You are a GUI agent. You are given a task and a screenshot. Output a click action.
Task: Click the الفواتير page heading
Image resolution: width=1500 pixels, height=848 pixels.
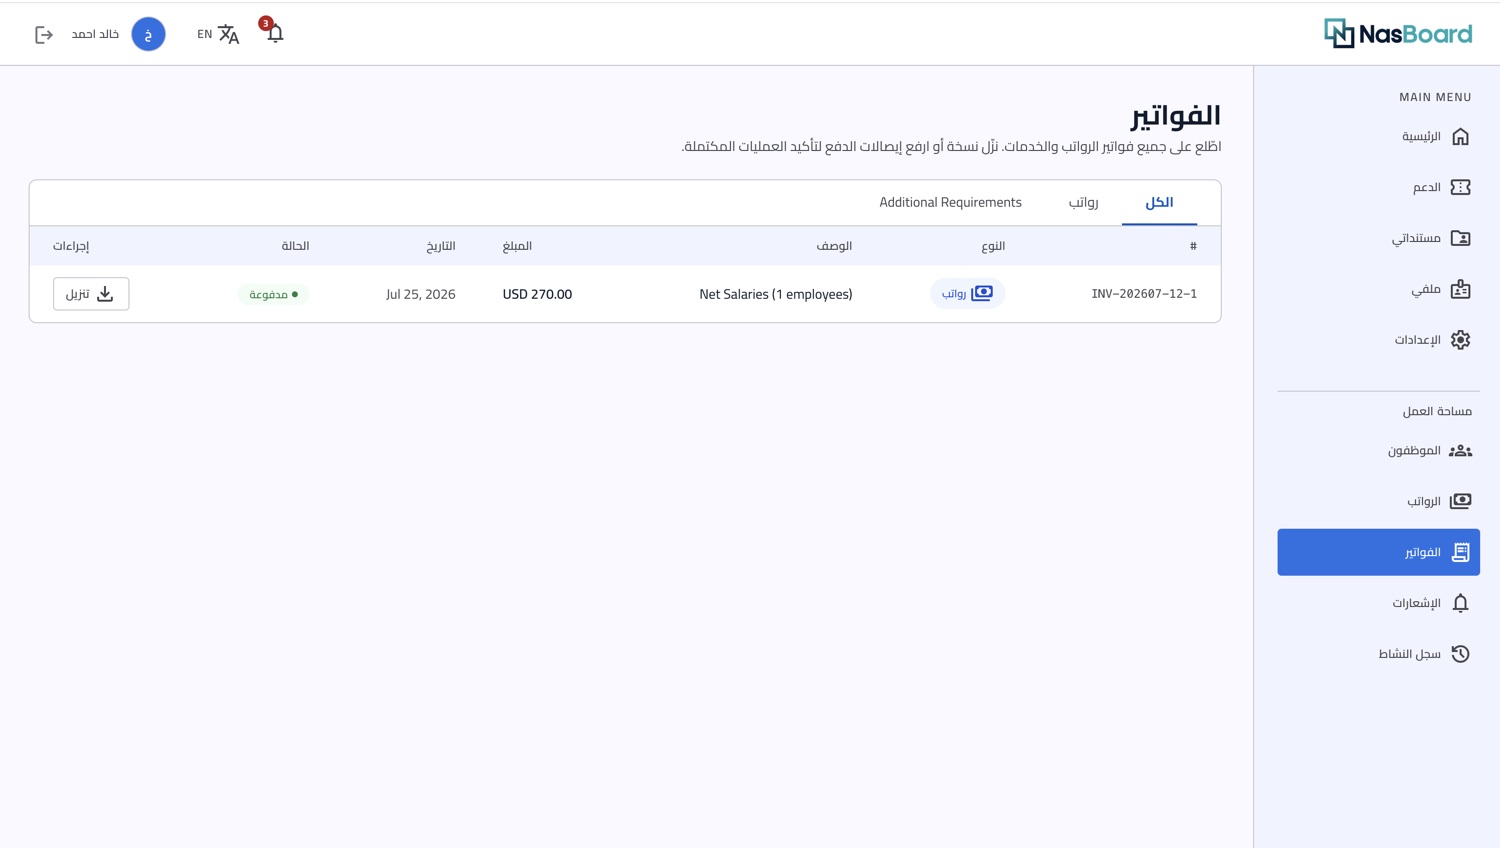1176,116
